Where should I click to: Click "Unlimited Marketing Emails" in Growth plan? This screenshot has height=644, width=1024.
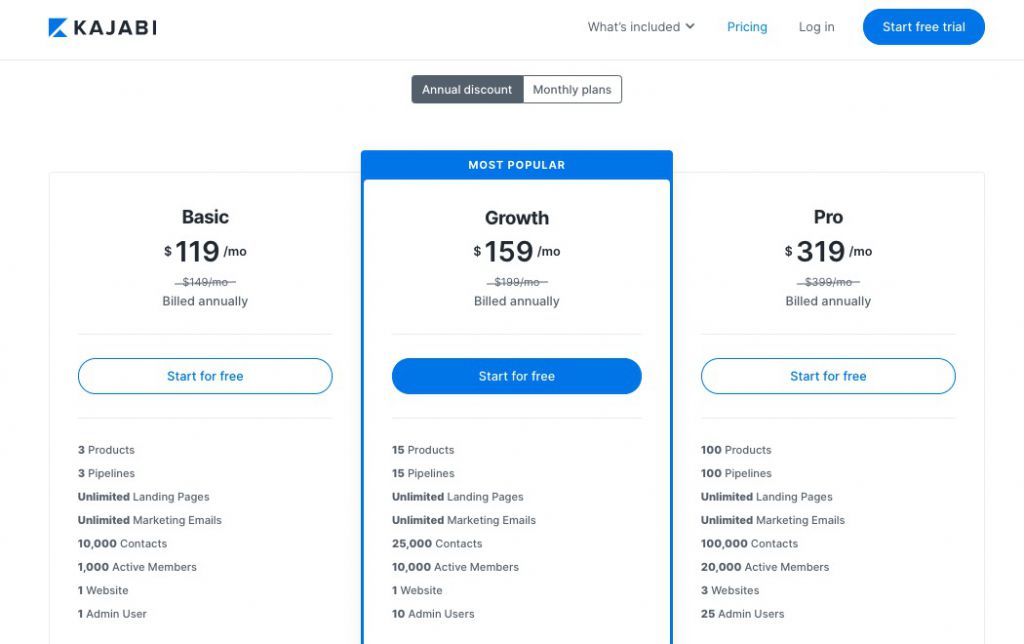[x=464, y=521]
